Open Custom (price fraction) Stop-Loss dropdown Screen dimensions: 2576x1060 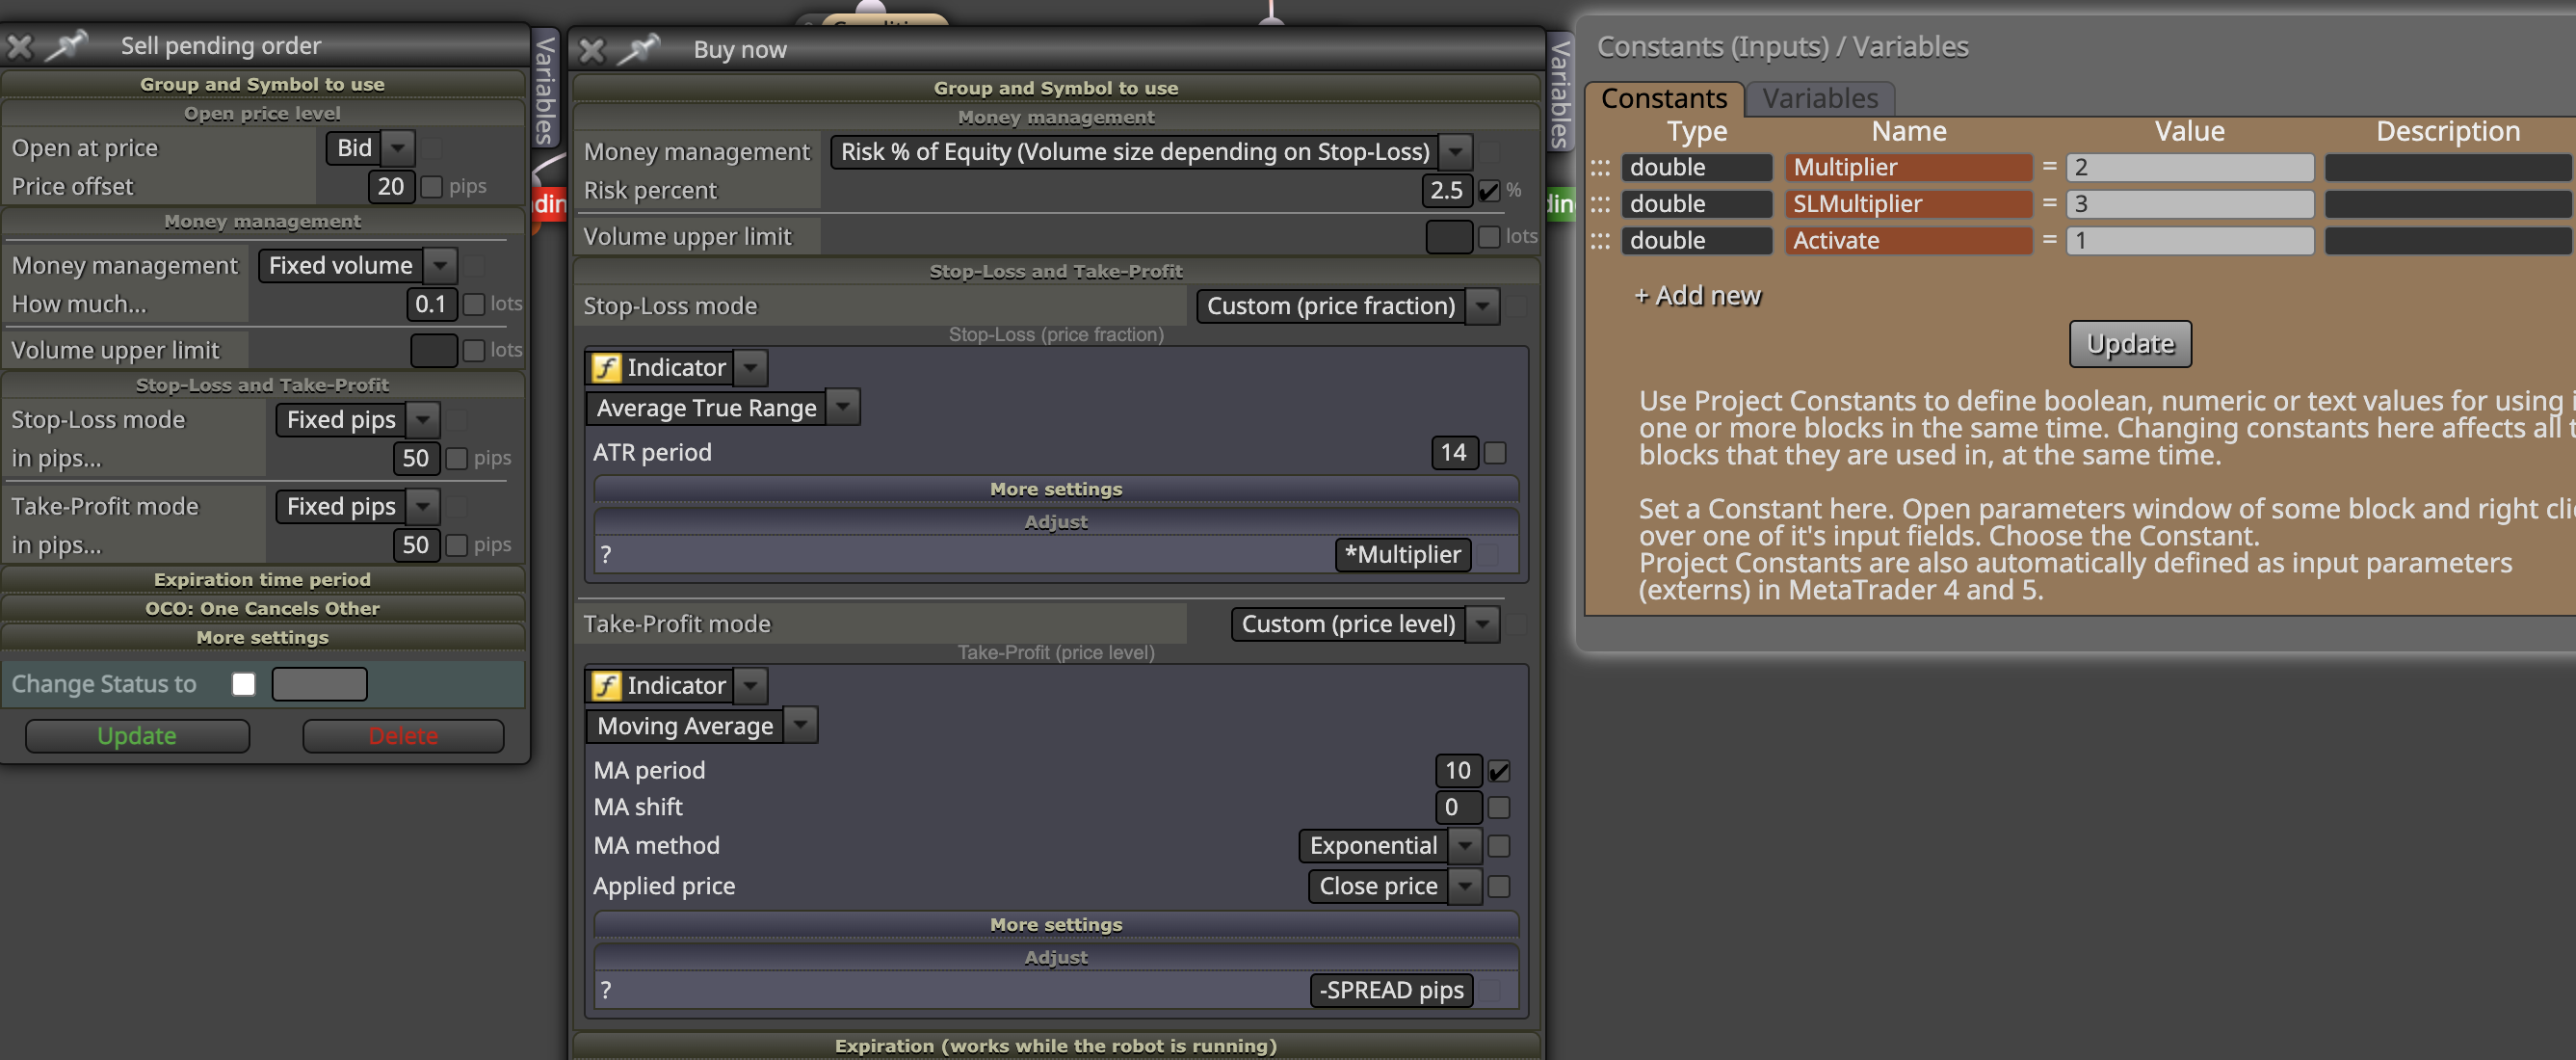1482,306
